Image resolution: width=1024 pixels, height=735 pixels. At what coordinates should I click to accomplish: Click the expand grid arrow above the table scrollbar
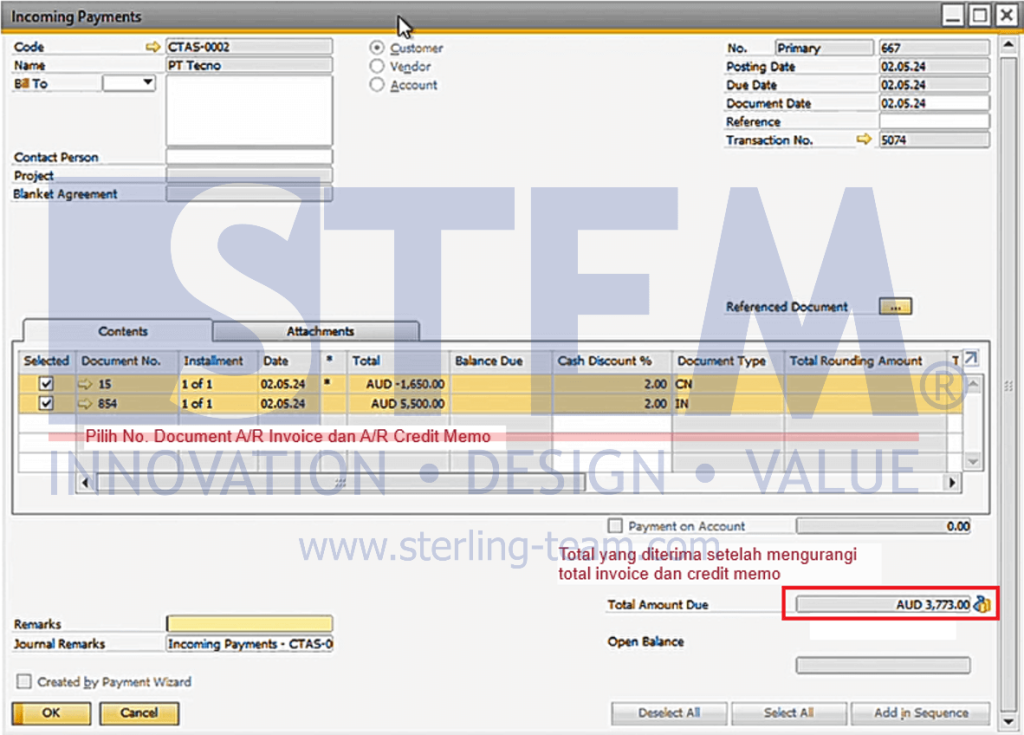click(971, 358)
